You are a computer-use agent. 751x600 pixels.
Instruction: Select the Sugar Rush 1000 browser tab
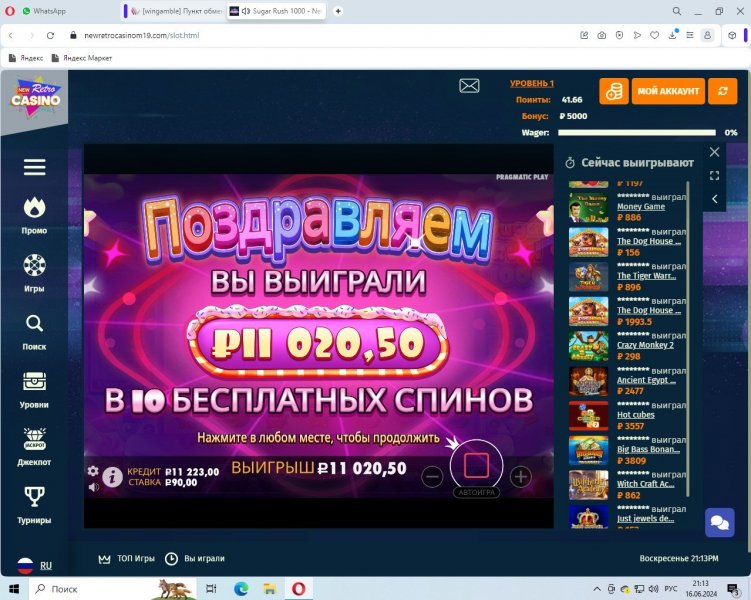pyautogui.click(x=277, y=11)
